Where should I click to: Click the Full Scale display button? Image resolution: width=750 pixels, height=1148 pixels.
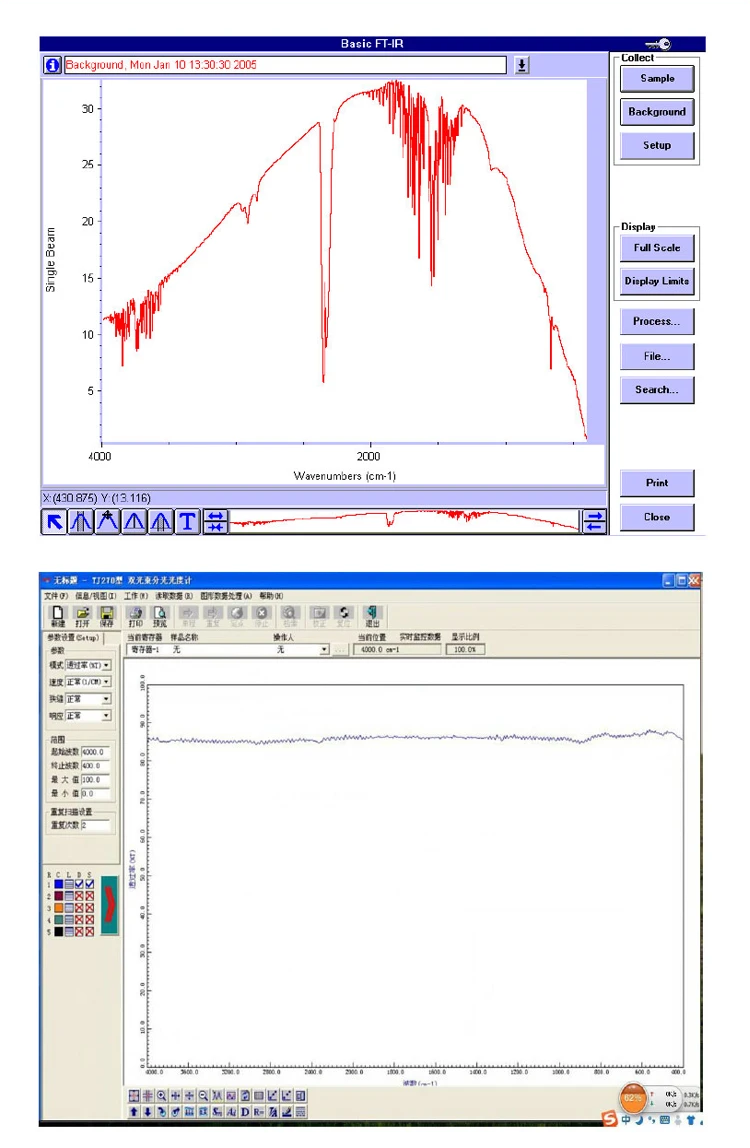point(657,247)
